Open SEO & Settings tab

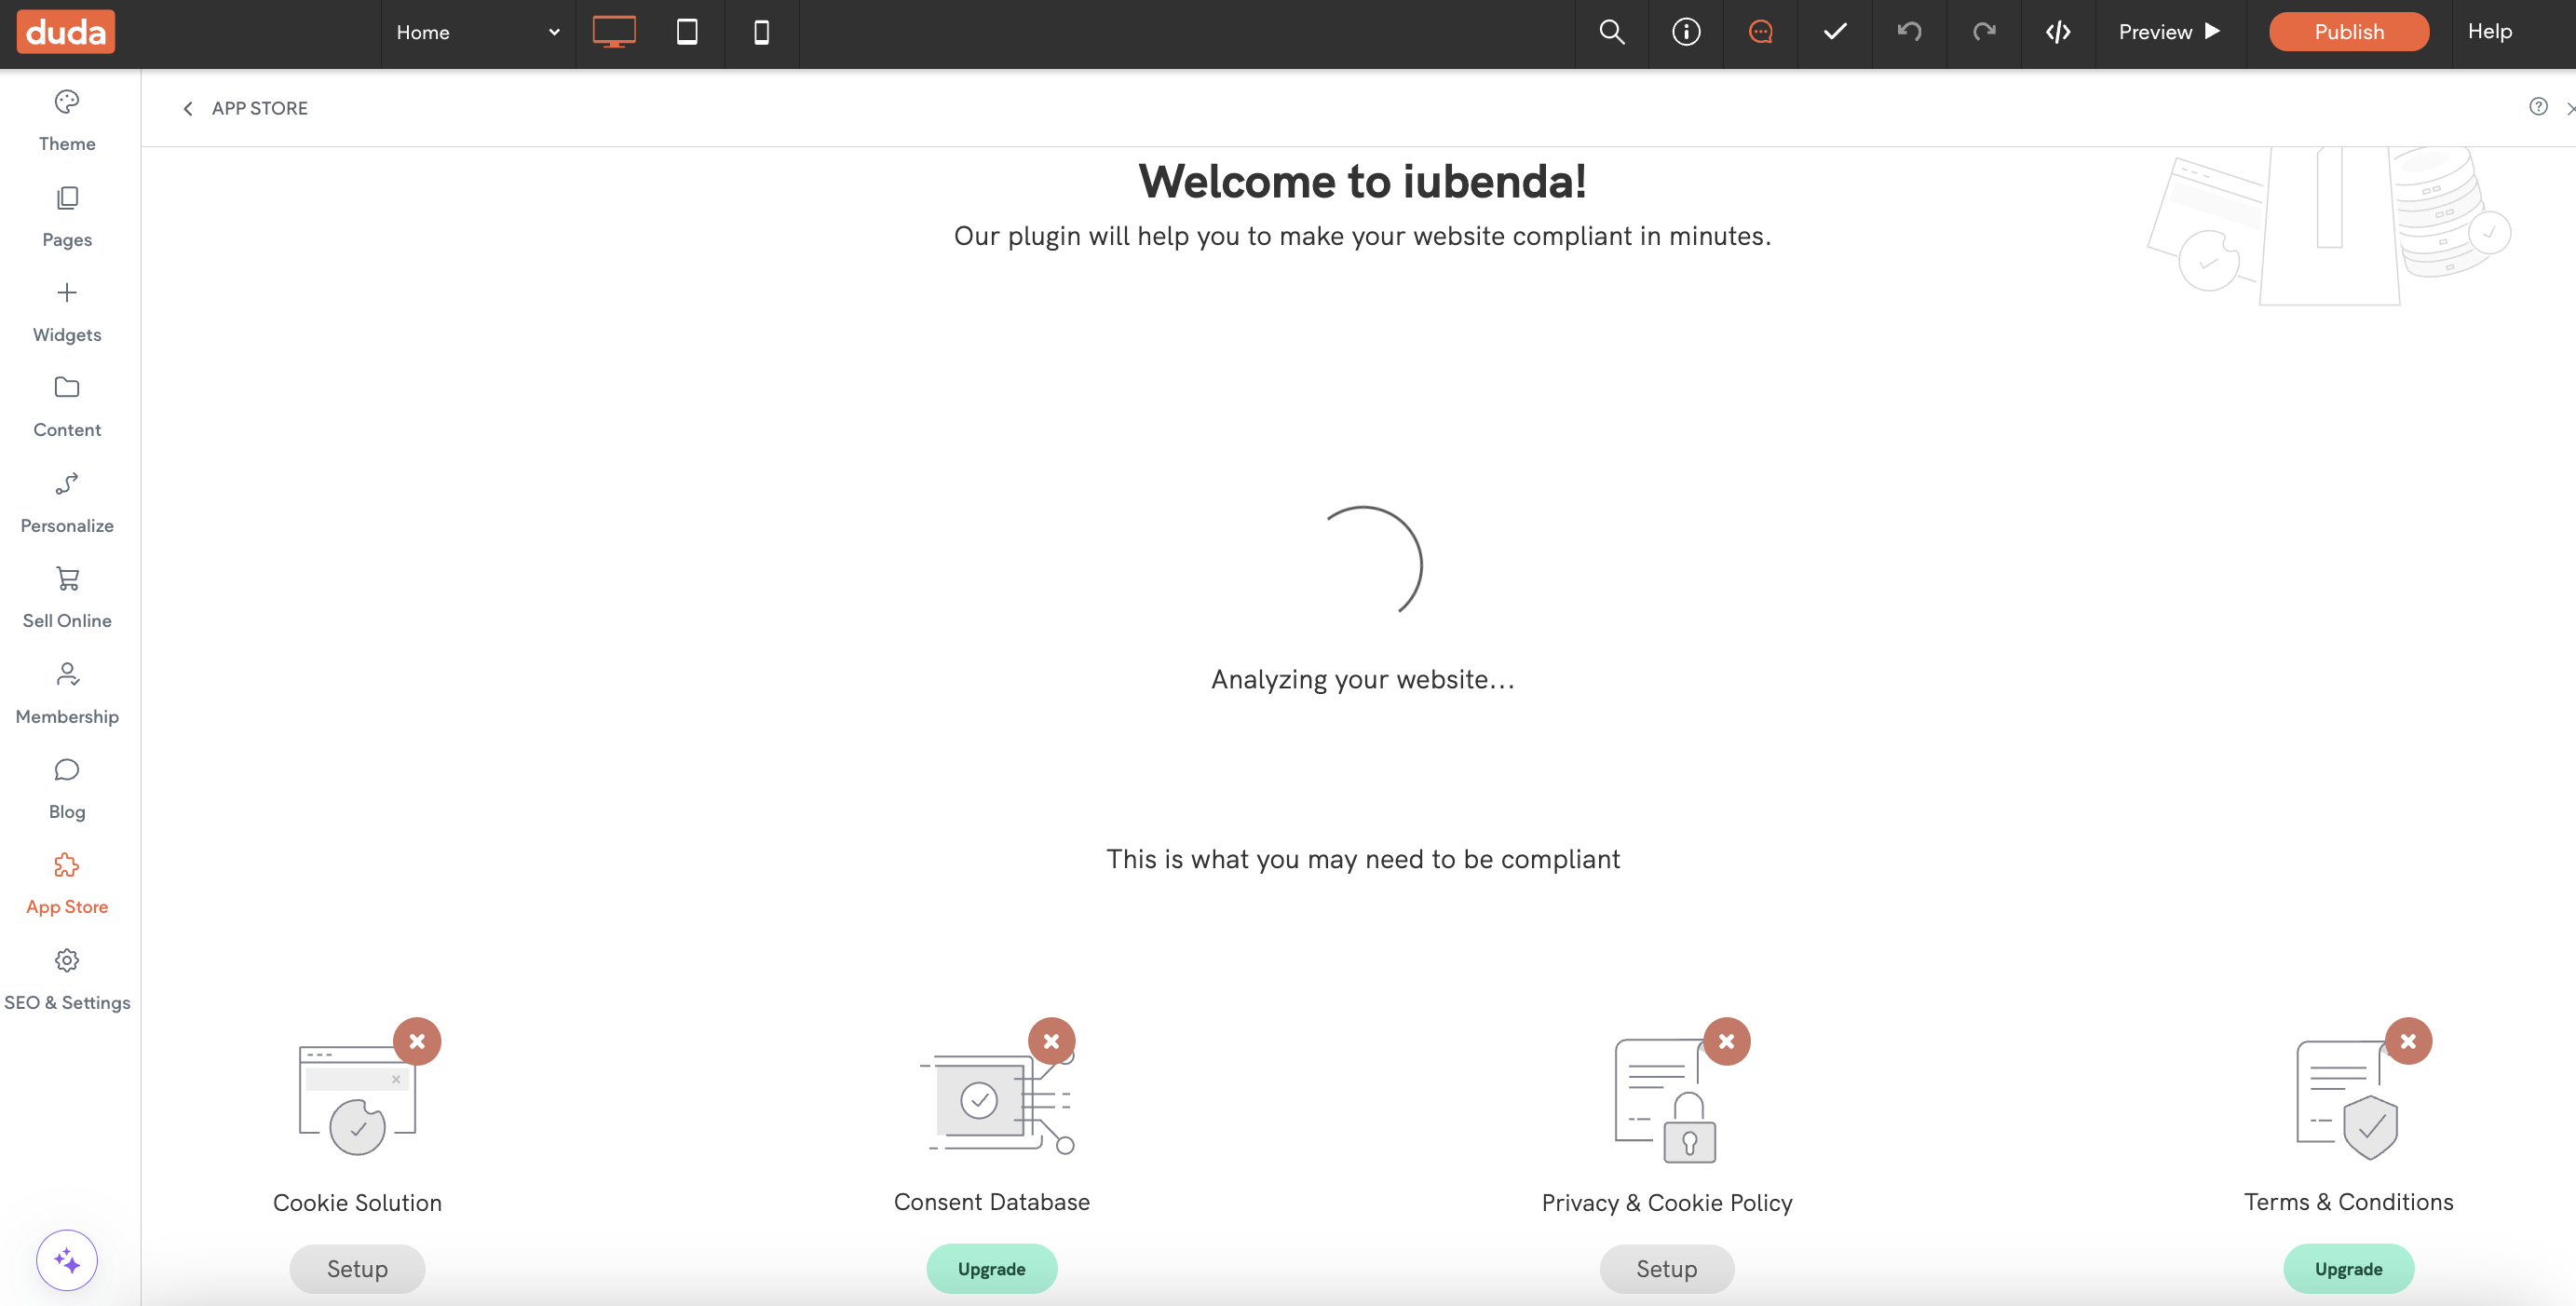coord(67,979)
